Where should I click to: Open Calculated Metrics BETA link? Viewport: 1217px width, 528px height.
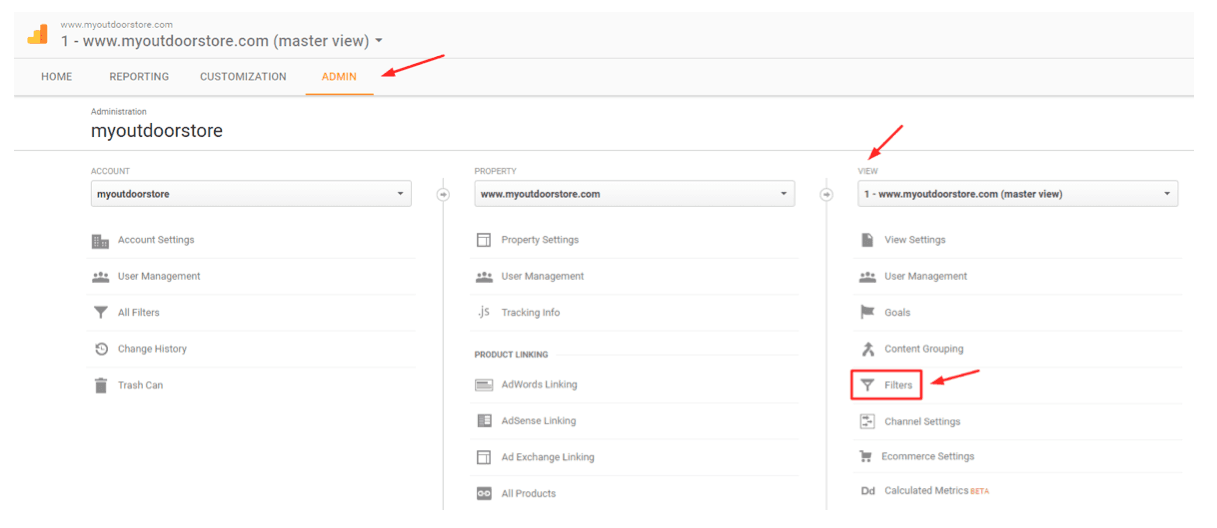point(937,491)
